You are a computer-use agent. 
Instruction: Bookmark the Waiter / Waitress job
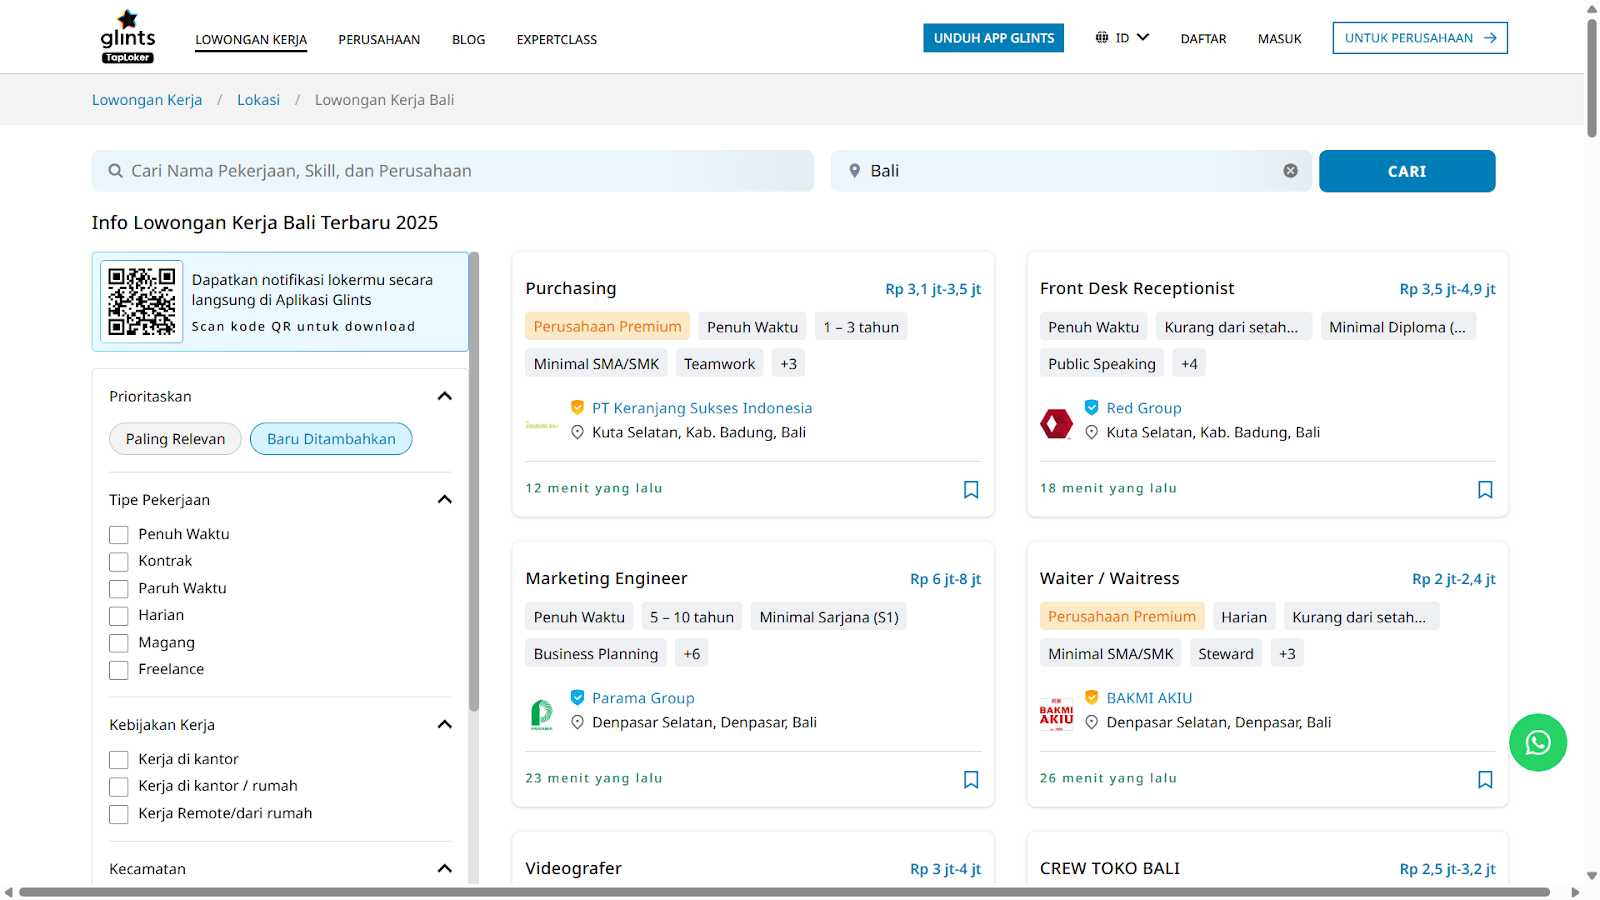point(1485,780)
